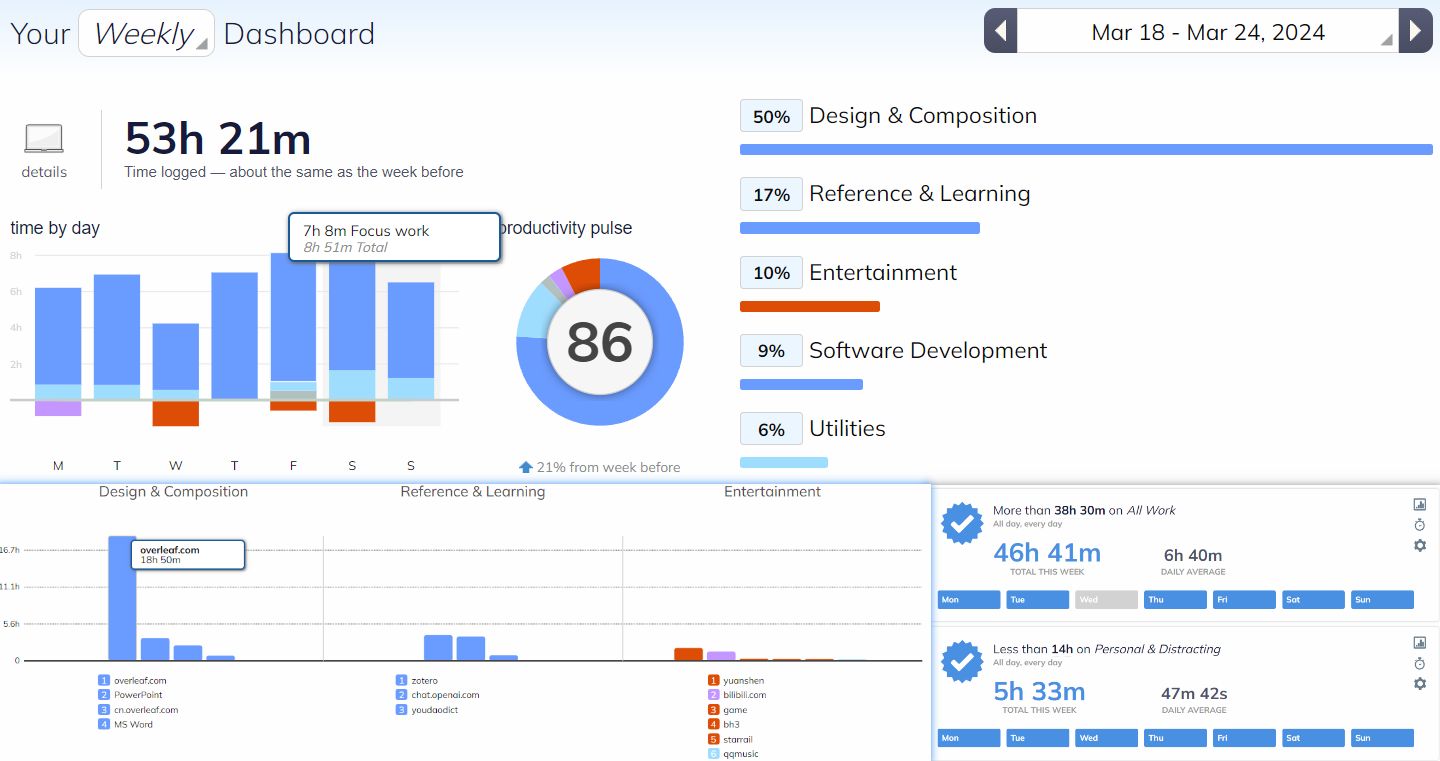Expand the Mar 18 - Mar 24 date picker

click(1207, 32)
